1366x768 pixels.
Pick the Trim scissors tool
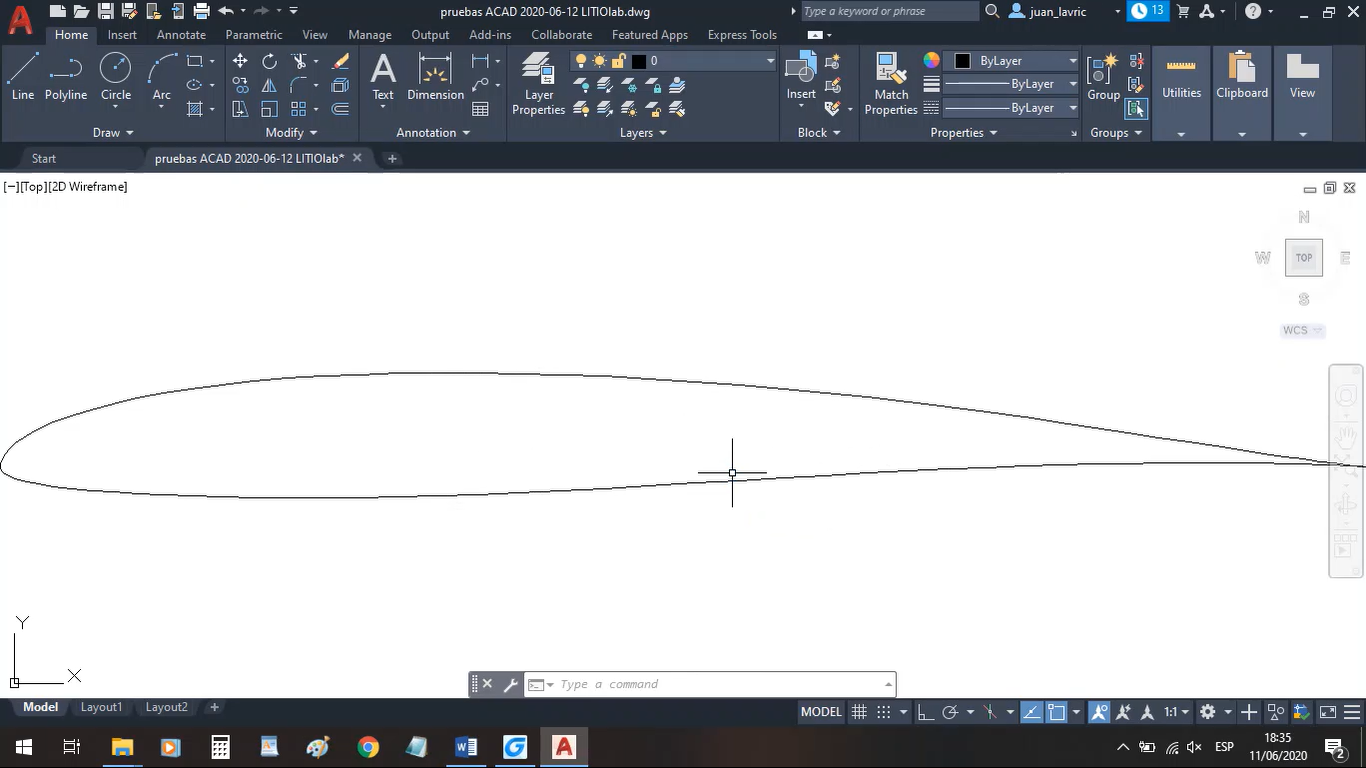(299, 61)
